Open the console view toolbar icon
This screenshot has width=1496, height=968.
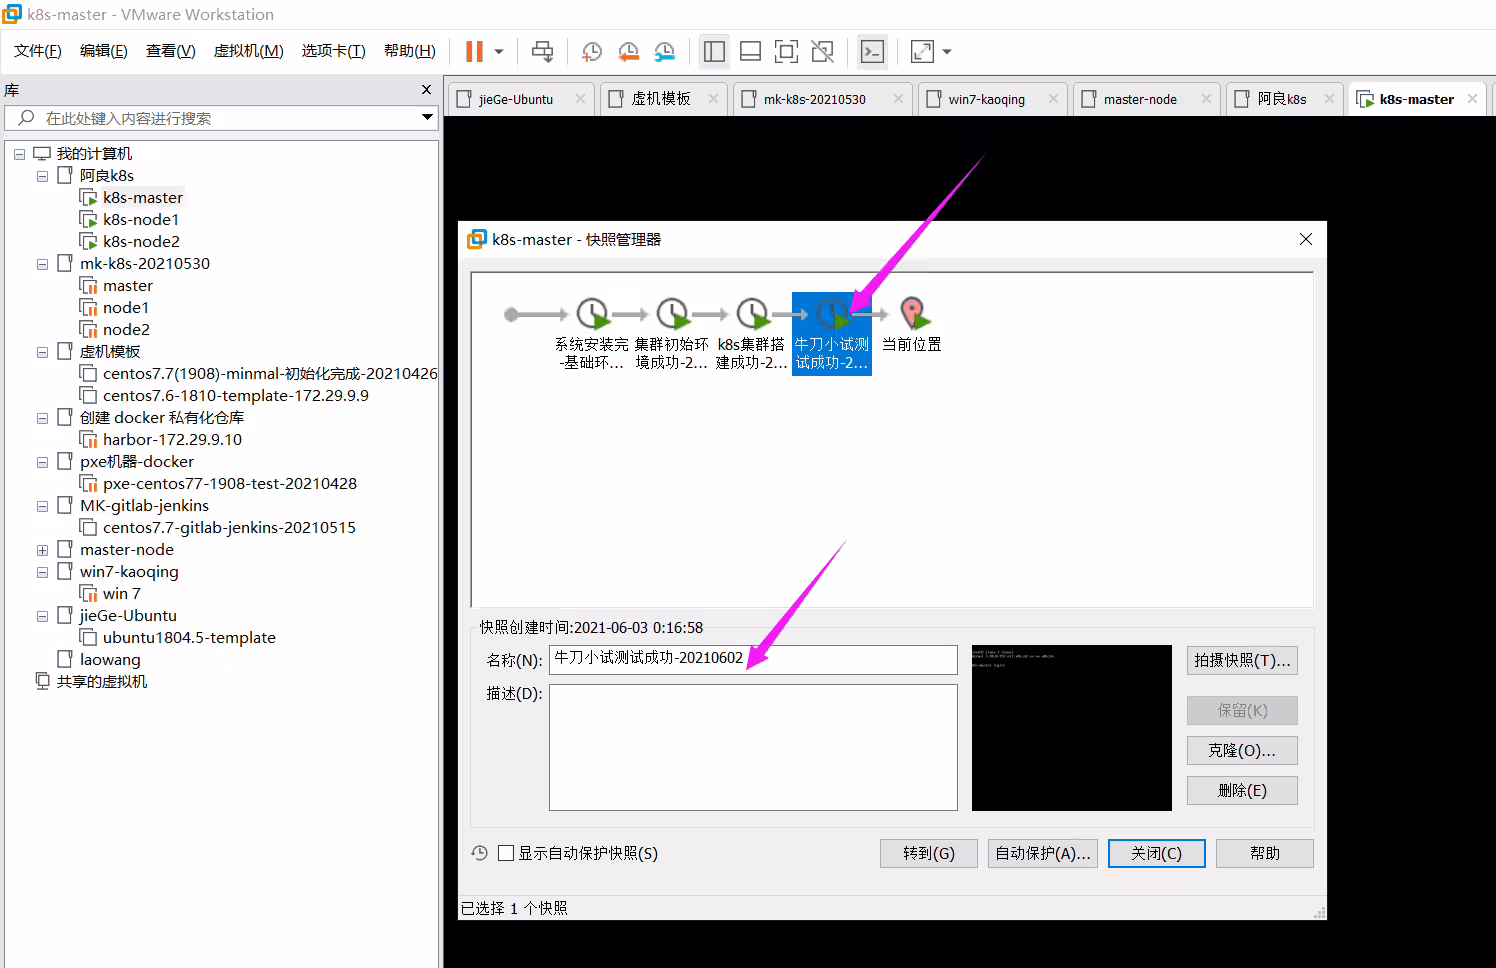coord(872,51)
